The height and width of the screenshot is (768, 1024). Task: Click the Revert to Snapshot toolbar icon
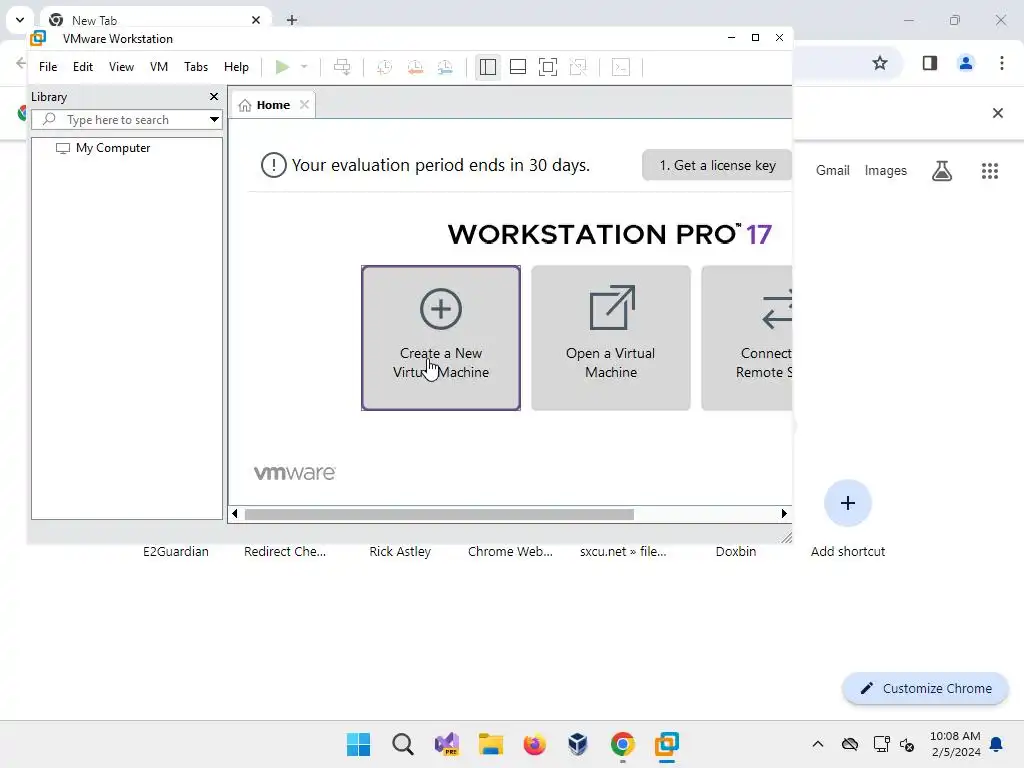415,67
